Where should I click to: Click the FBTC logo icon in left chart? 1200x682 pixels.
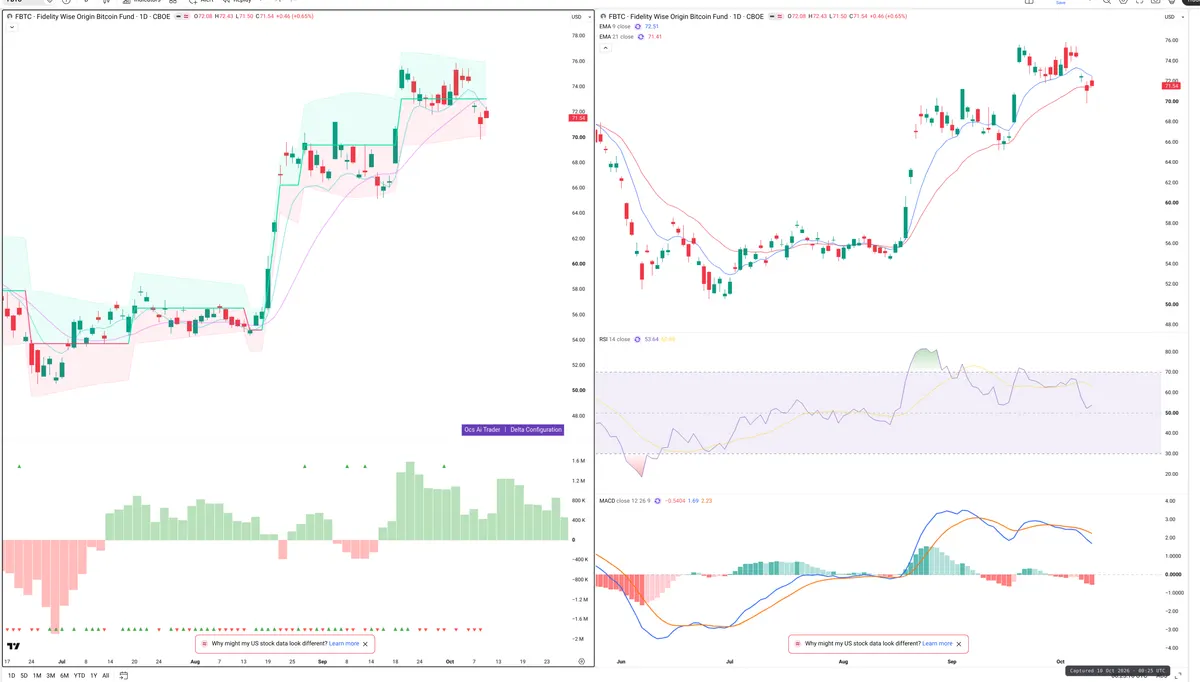[9, 17]
